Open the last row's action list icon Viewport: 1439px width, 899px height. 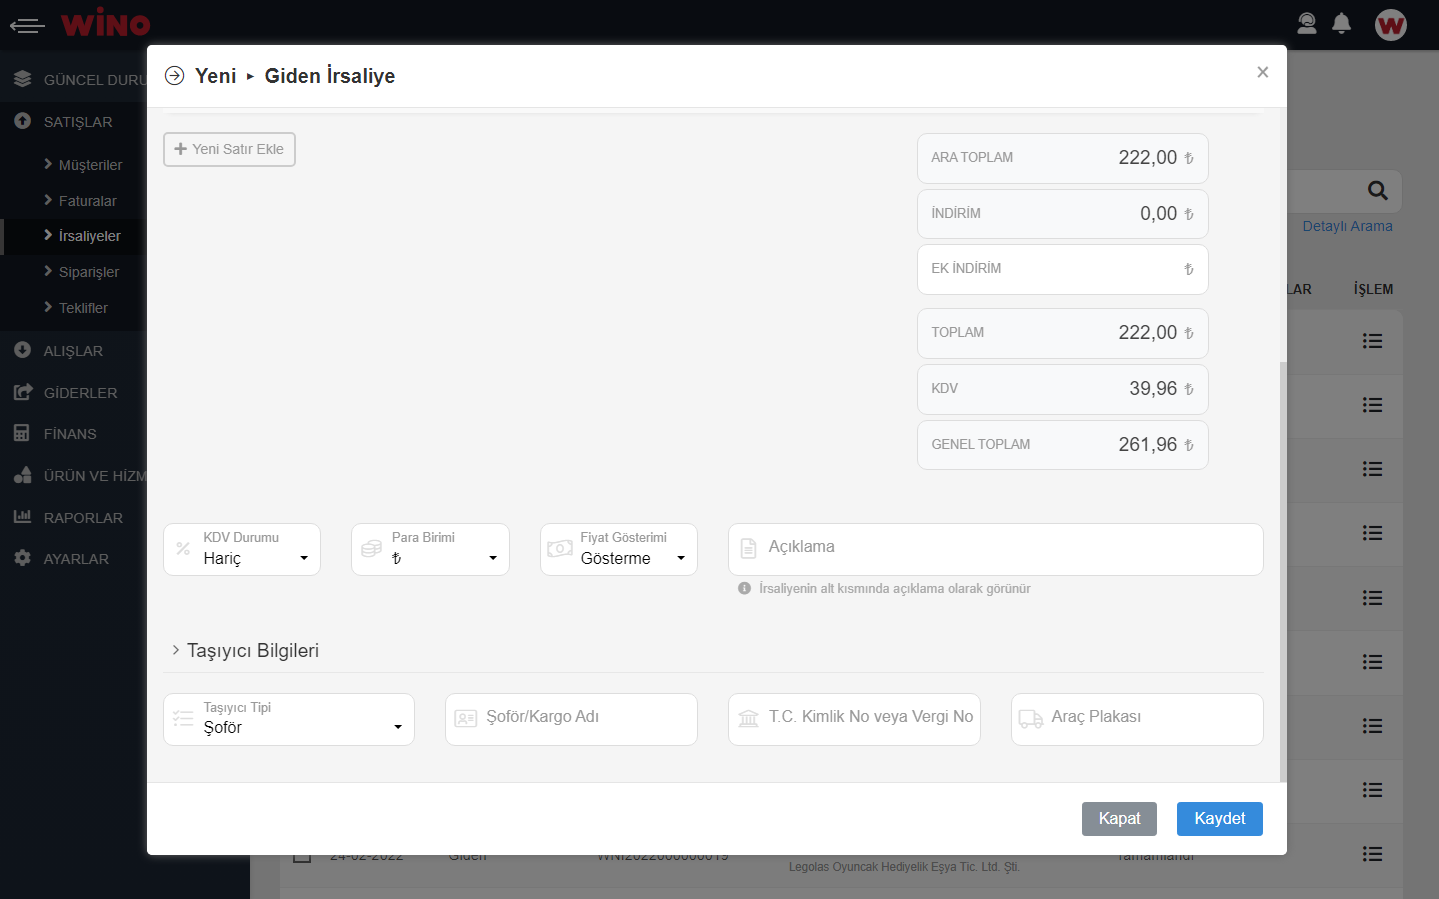1372,854
